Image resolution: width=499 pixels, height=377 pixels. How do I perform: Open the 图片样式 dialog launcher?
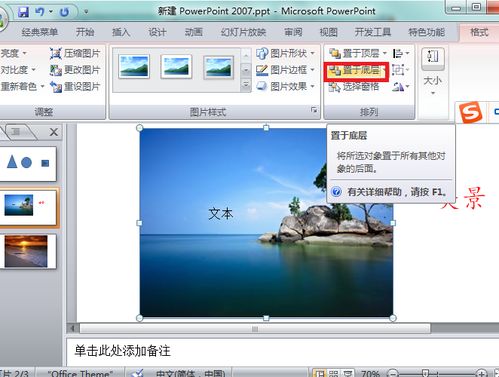[314, 110]
